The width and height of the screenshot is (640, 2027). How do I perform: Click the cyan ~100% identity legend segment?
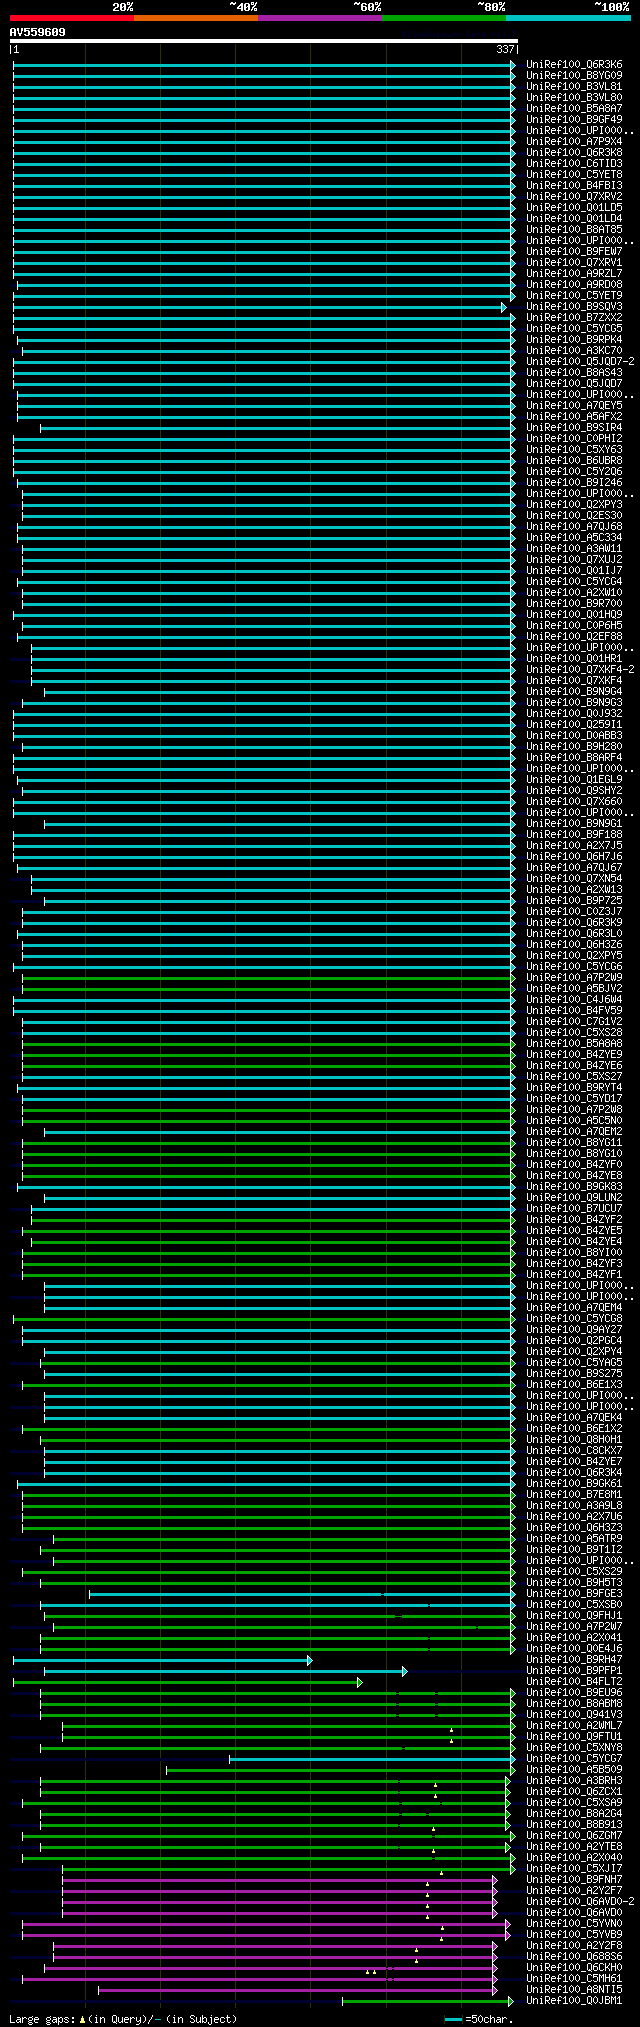[x=568, y=18]
